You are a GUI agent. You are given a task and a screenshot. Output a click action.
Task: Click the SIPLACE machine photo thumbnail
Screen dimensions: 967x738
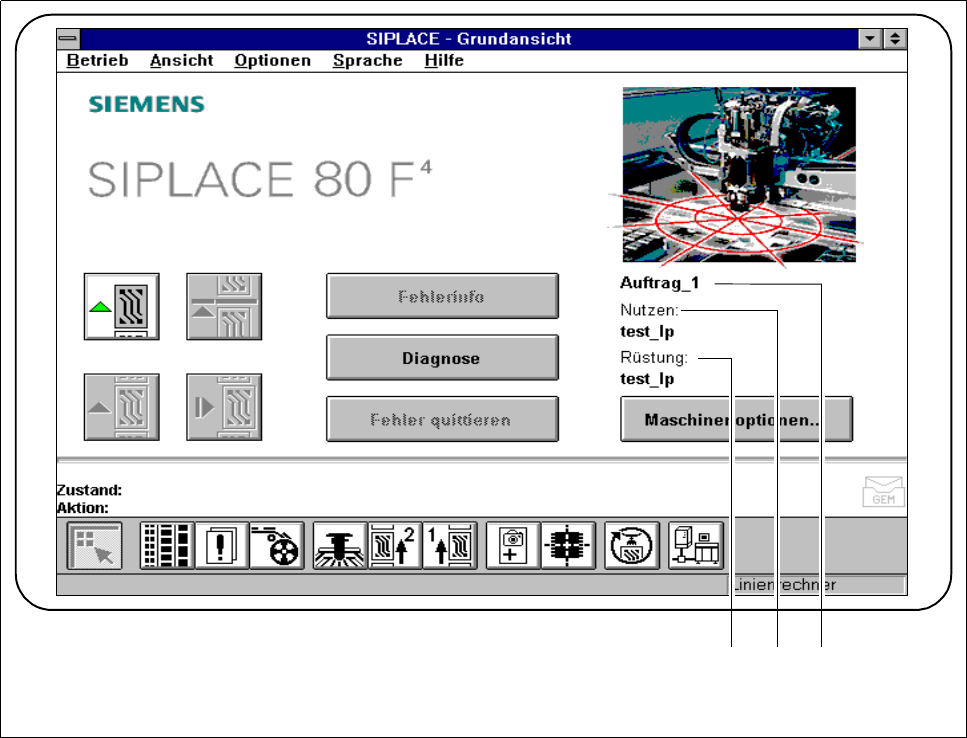point(739,174)
